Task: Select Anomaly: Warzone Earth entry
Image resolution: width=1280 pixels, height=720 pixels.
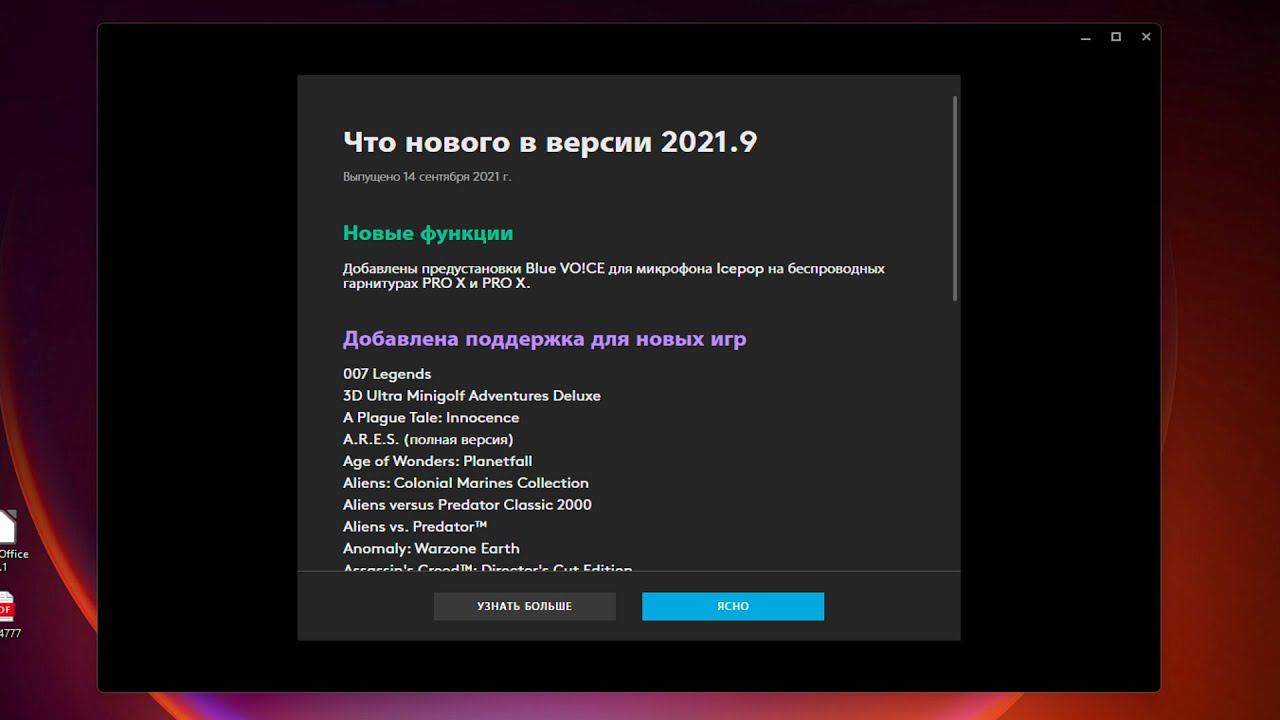Action: (x=431, y=549)
